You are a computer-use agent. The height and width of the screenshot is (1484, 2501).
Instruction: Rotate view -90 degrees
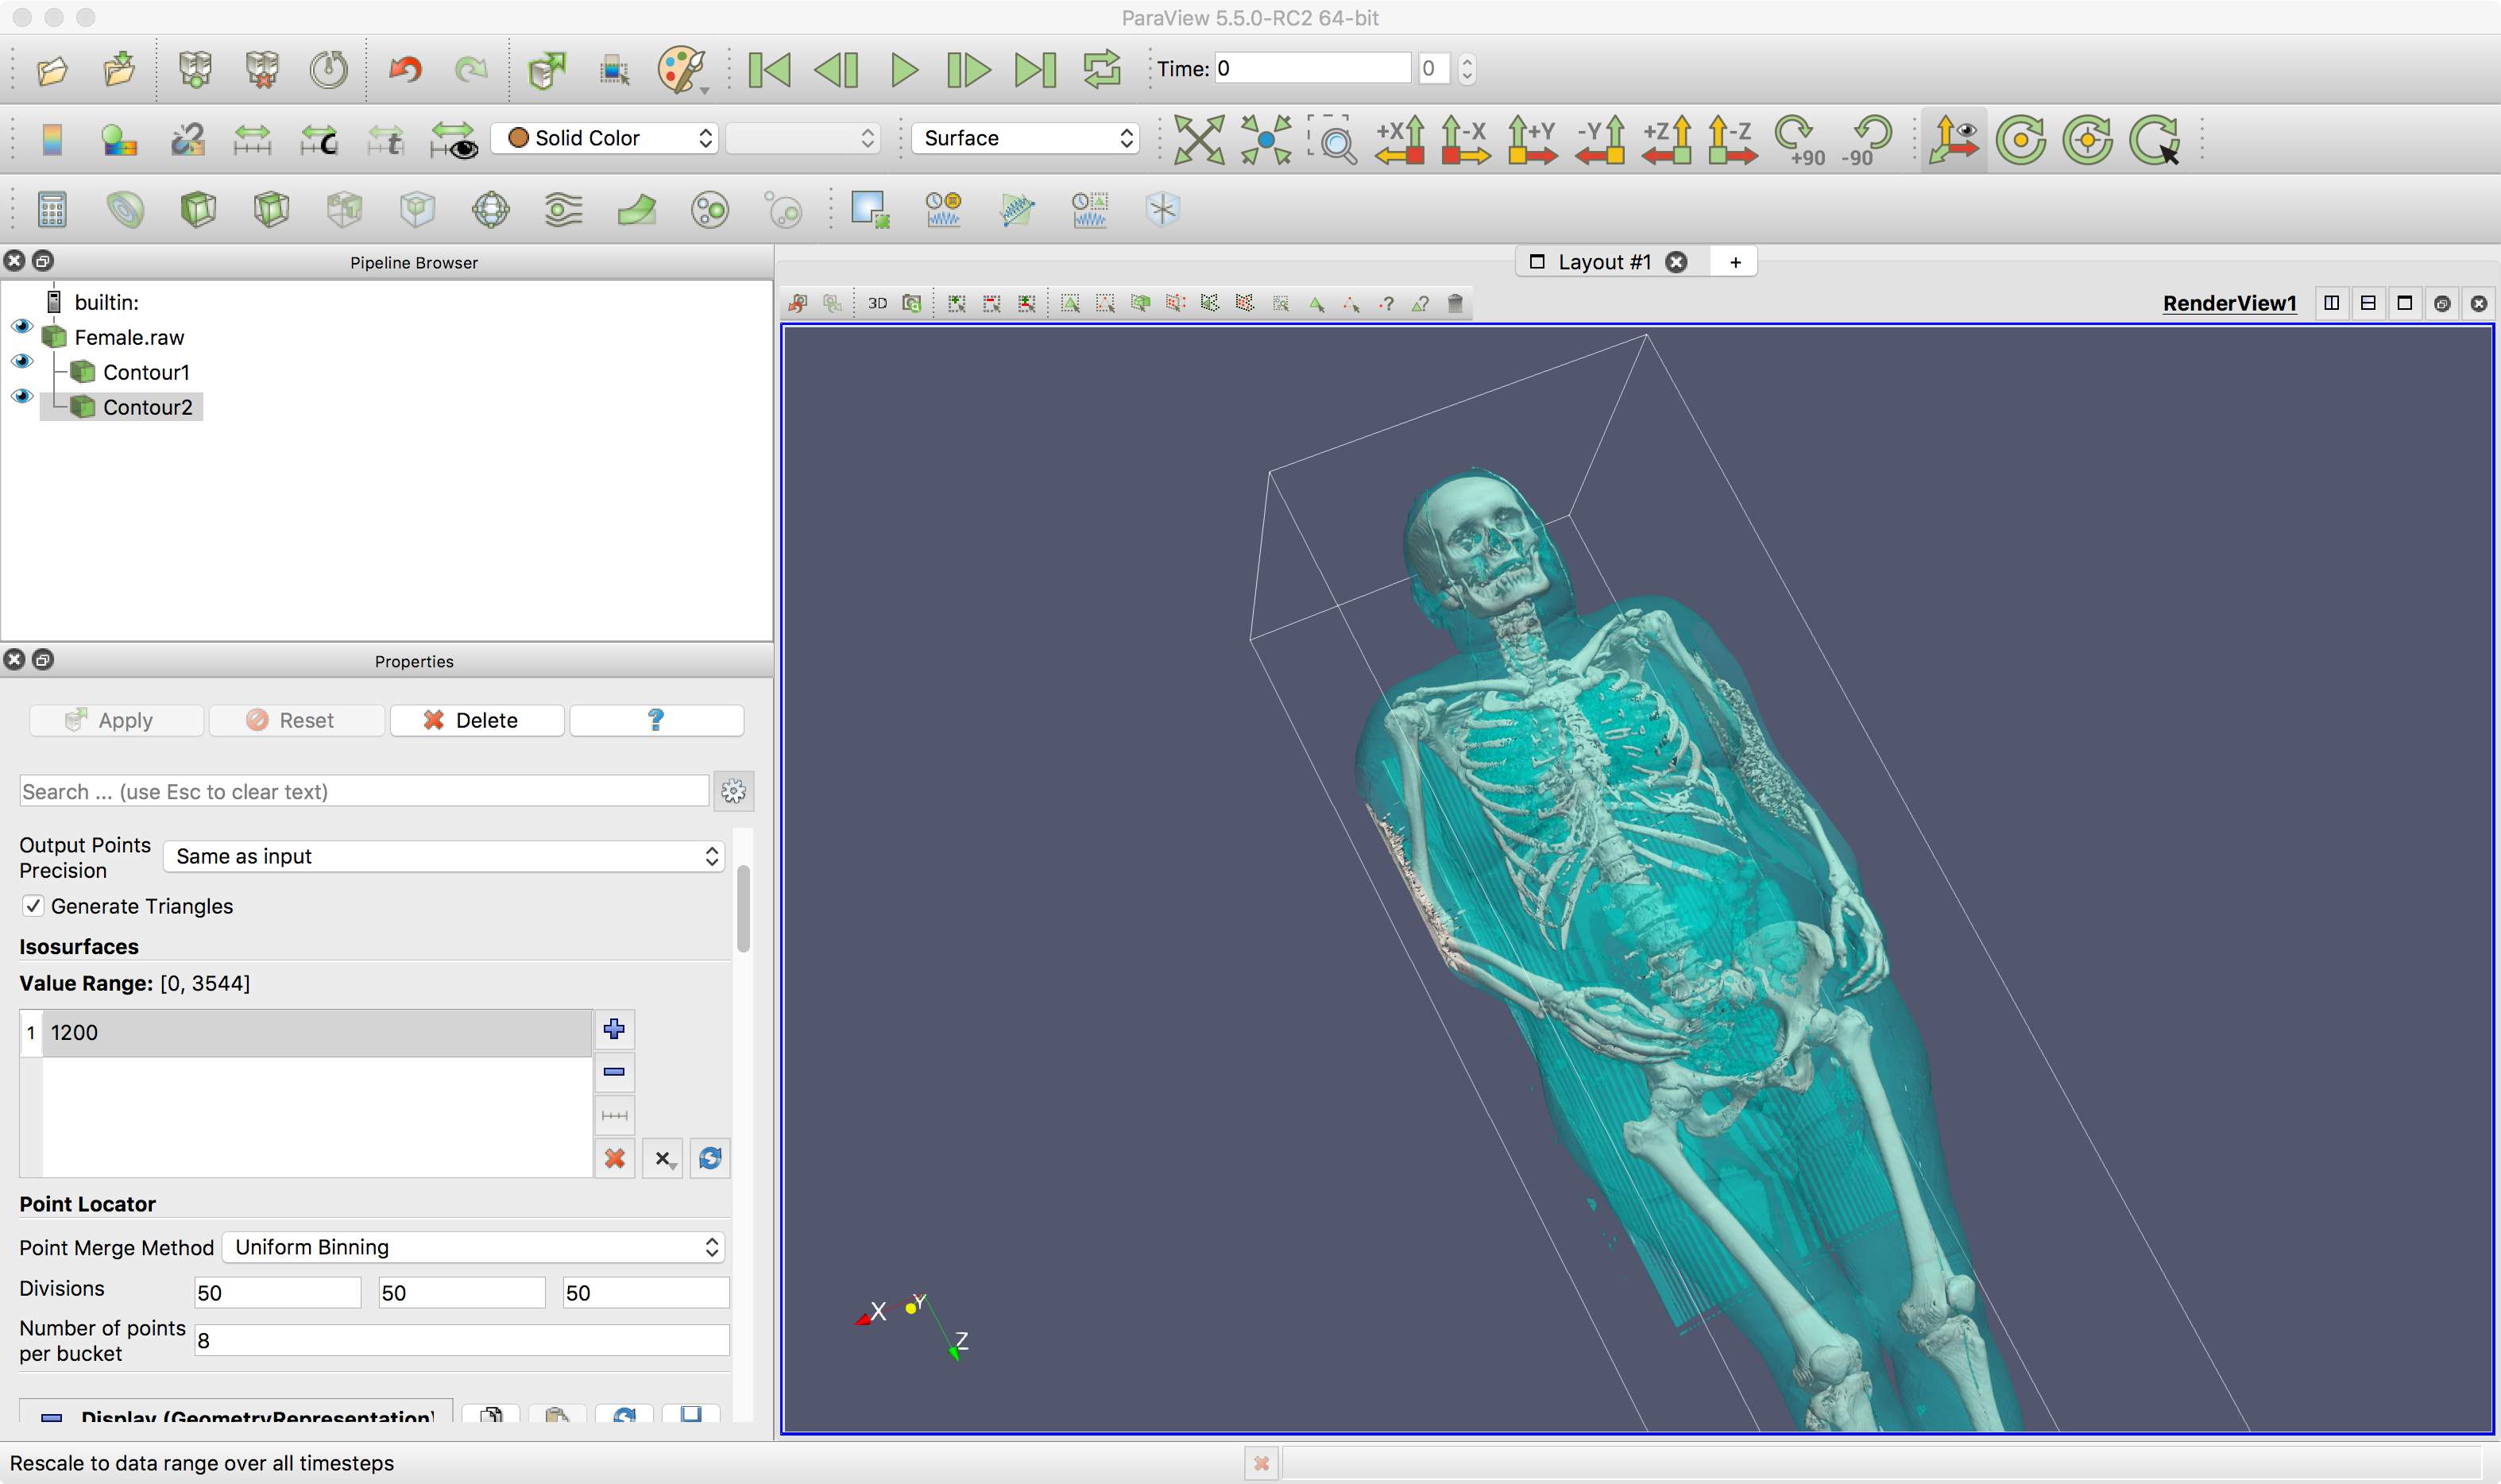[x=1867, y=141]
